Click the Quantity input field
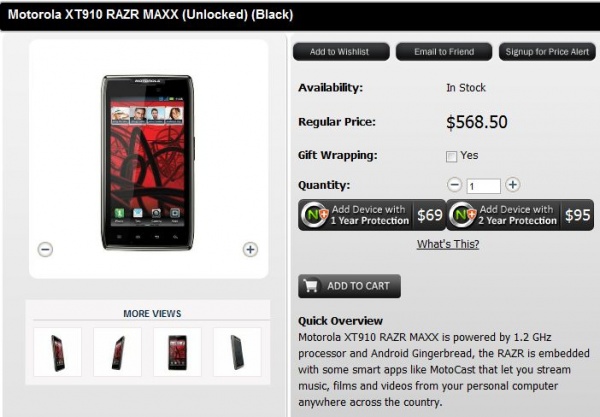 (x=483, y=186)
